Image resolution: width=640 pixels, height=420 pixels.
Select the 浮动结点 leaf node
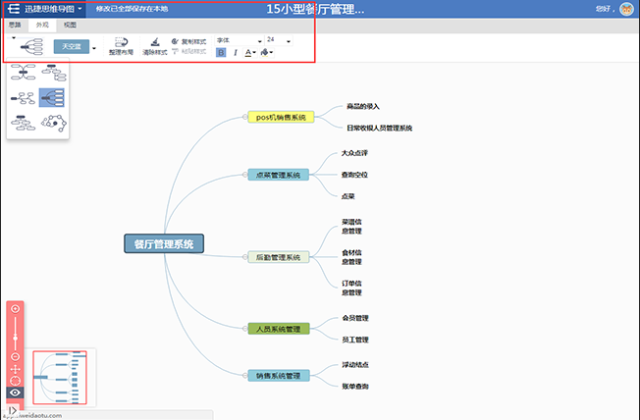(x=355, y=364)
